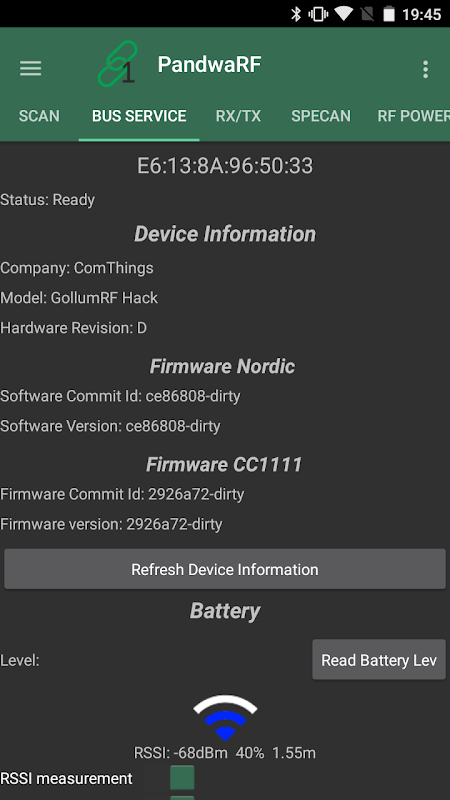Viewport: 450px width, 800px height.
Task: Tap the no-SIM status bar icon
Action: (367, 14)
